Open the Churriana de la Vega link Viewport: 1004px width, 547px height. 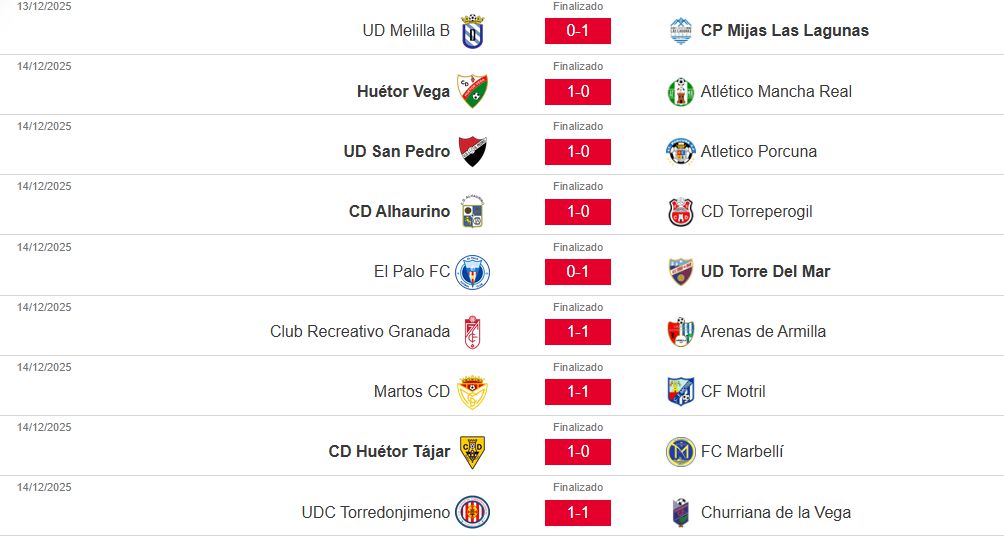coord(776,512)
